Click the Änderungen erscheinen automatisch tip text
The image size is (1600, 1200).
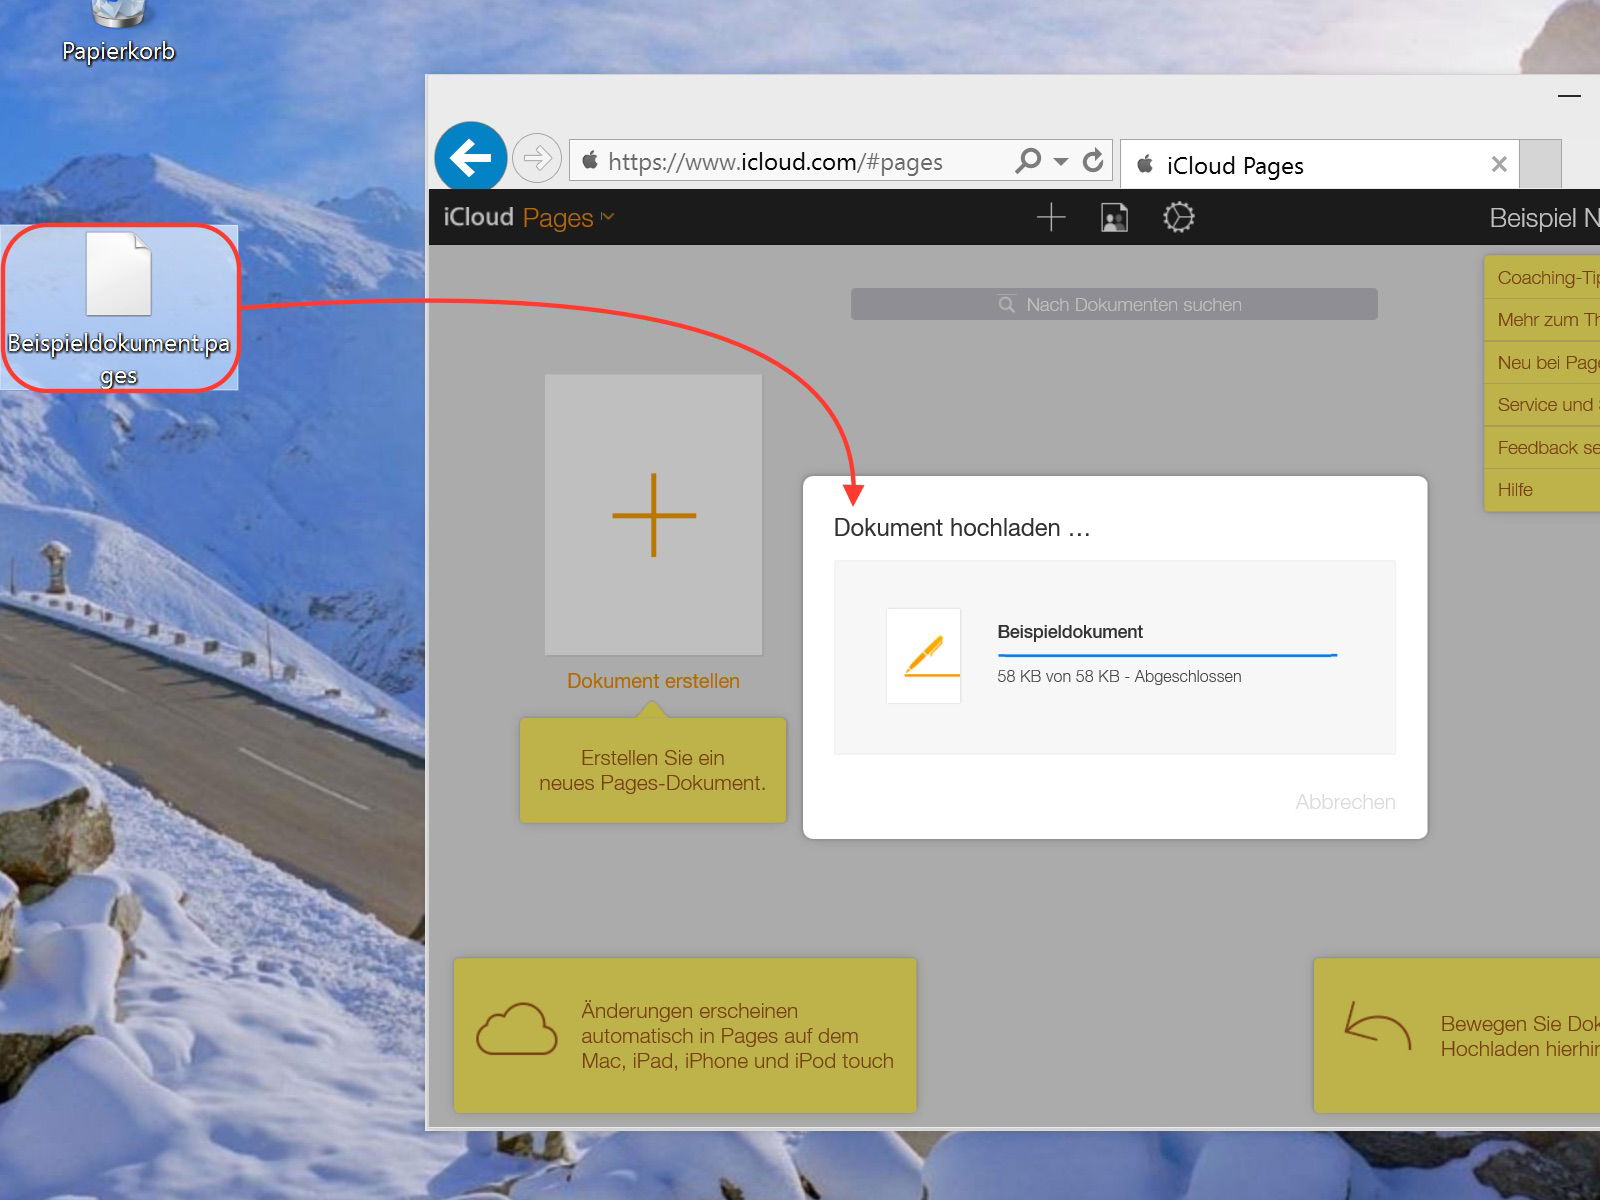(x=737, y=1036)
